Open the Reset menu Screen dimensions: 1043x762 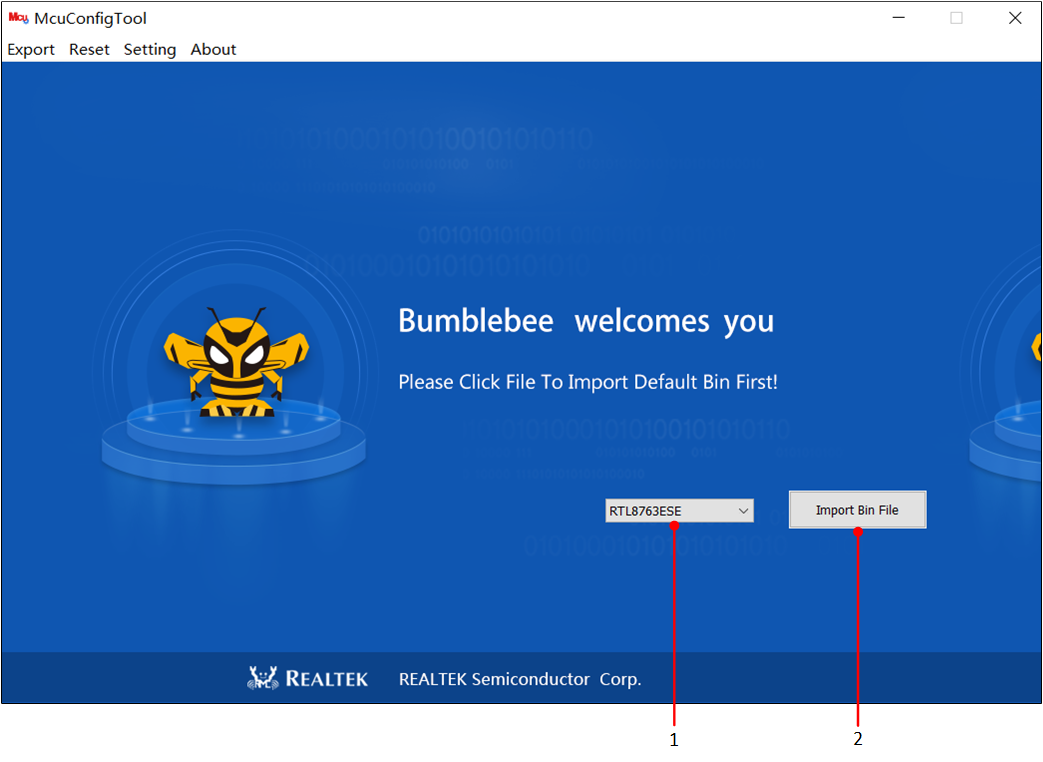pos(89,50)
